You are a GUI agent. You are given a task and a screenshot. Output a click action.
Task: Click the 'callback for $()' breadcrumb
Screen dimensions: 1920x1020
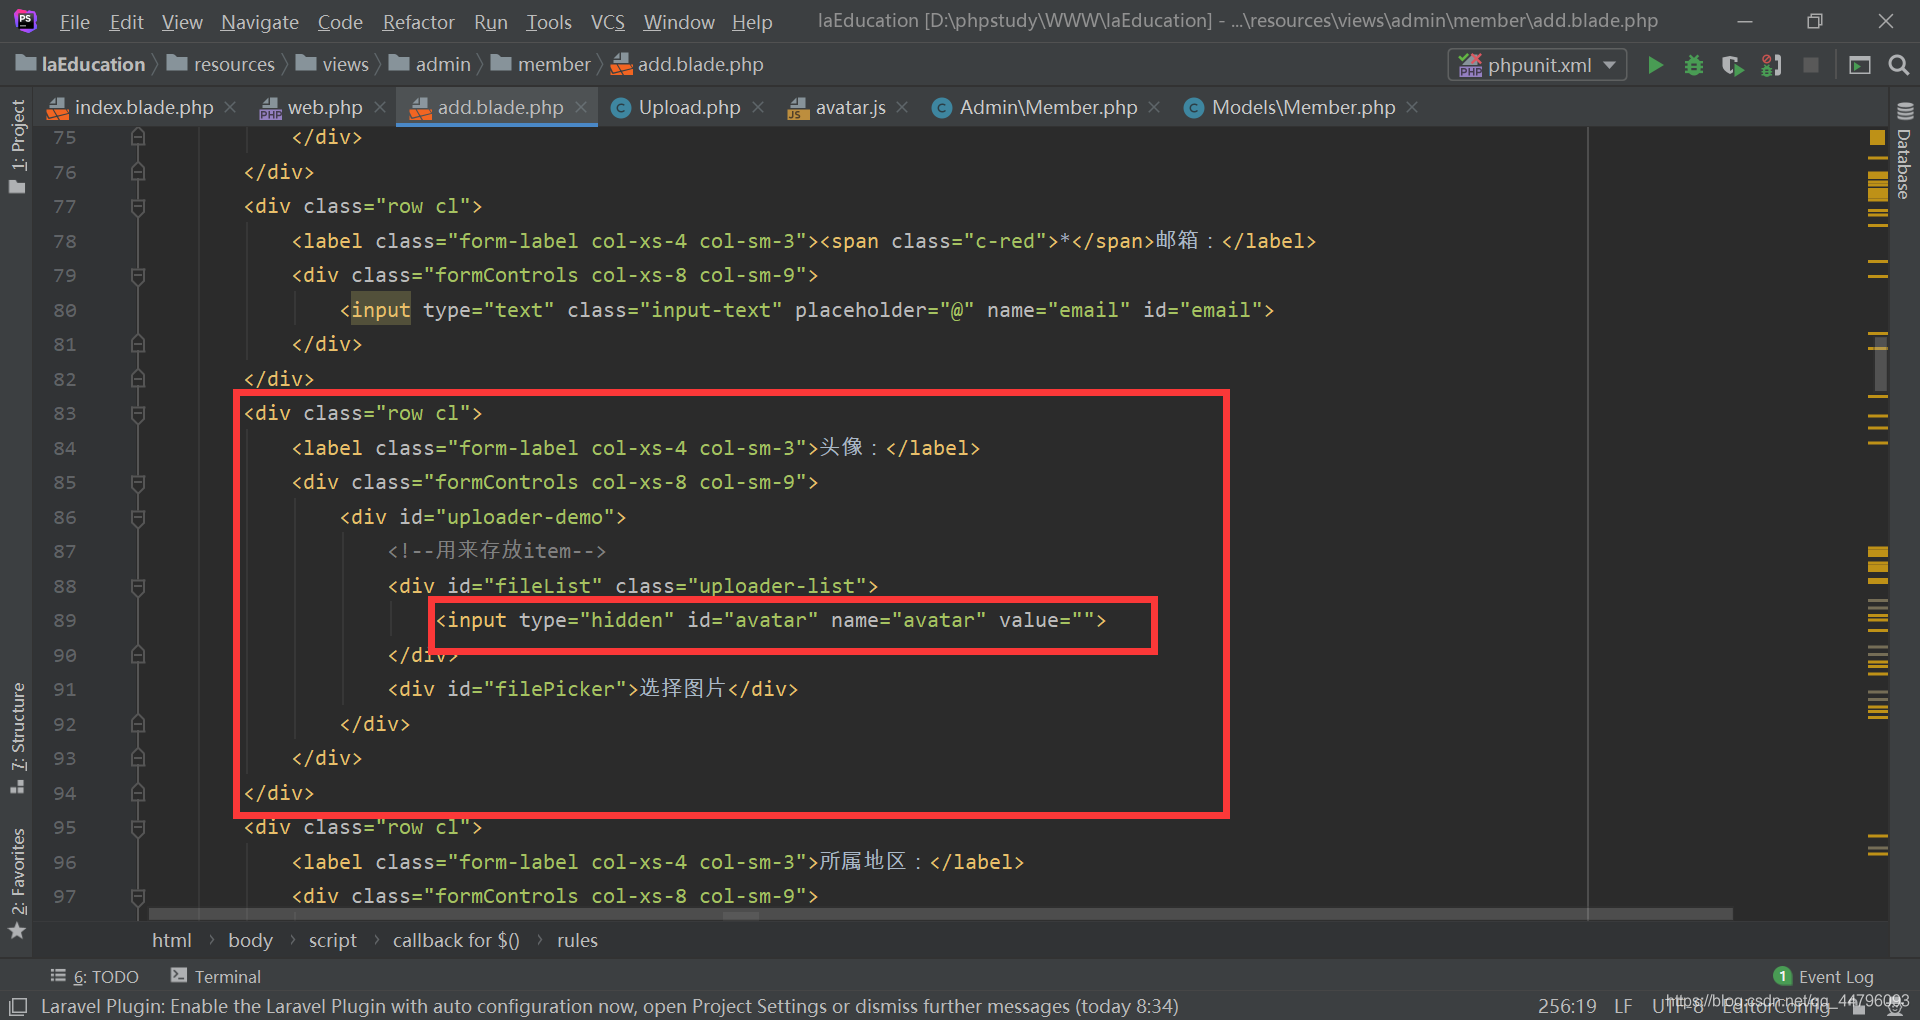[456, 941]
